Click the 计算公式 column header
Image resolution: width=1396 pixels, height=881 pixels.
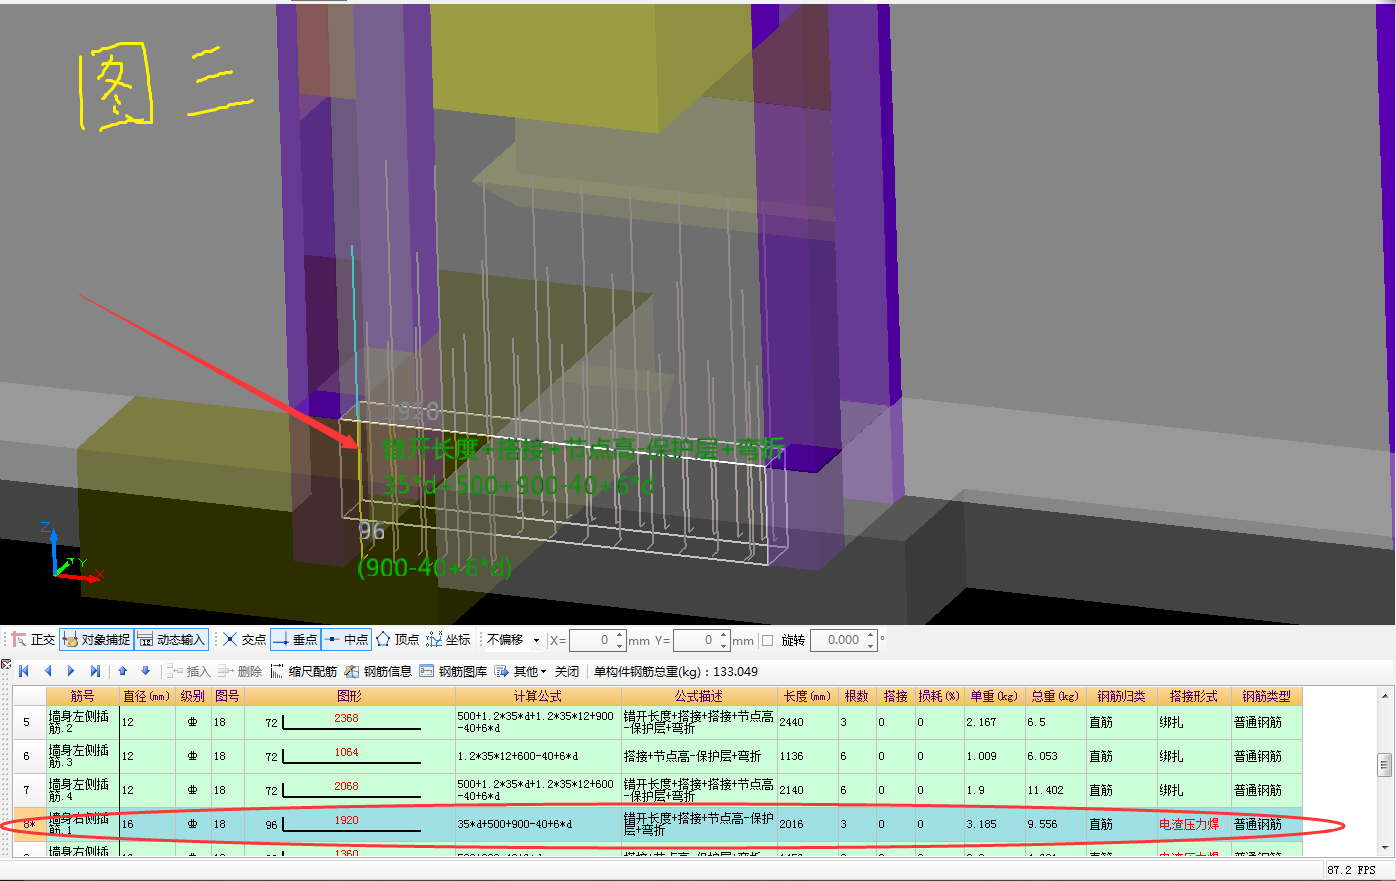[x=538, y=696]
